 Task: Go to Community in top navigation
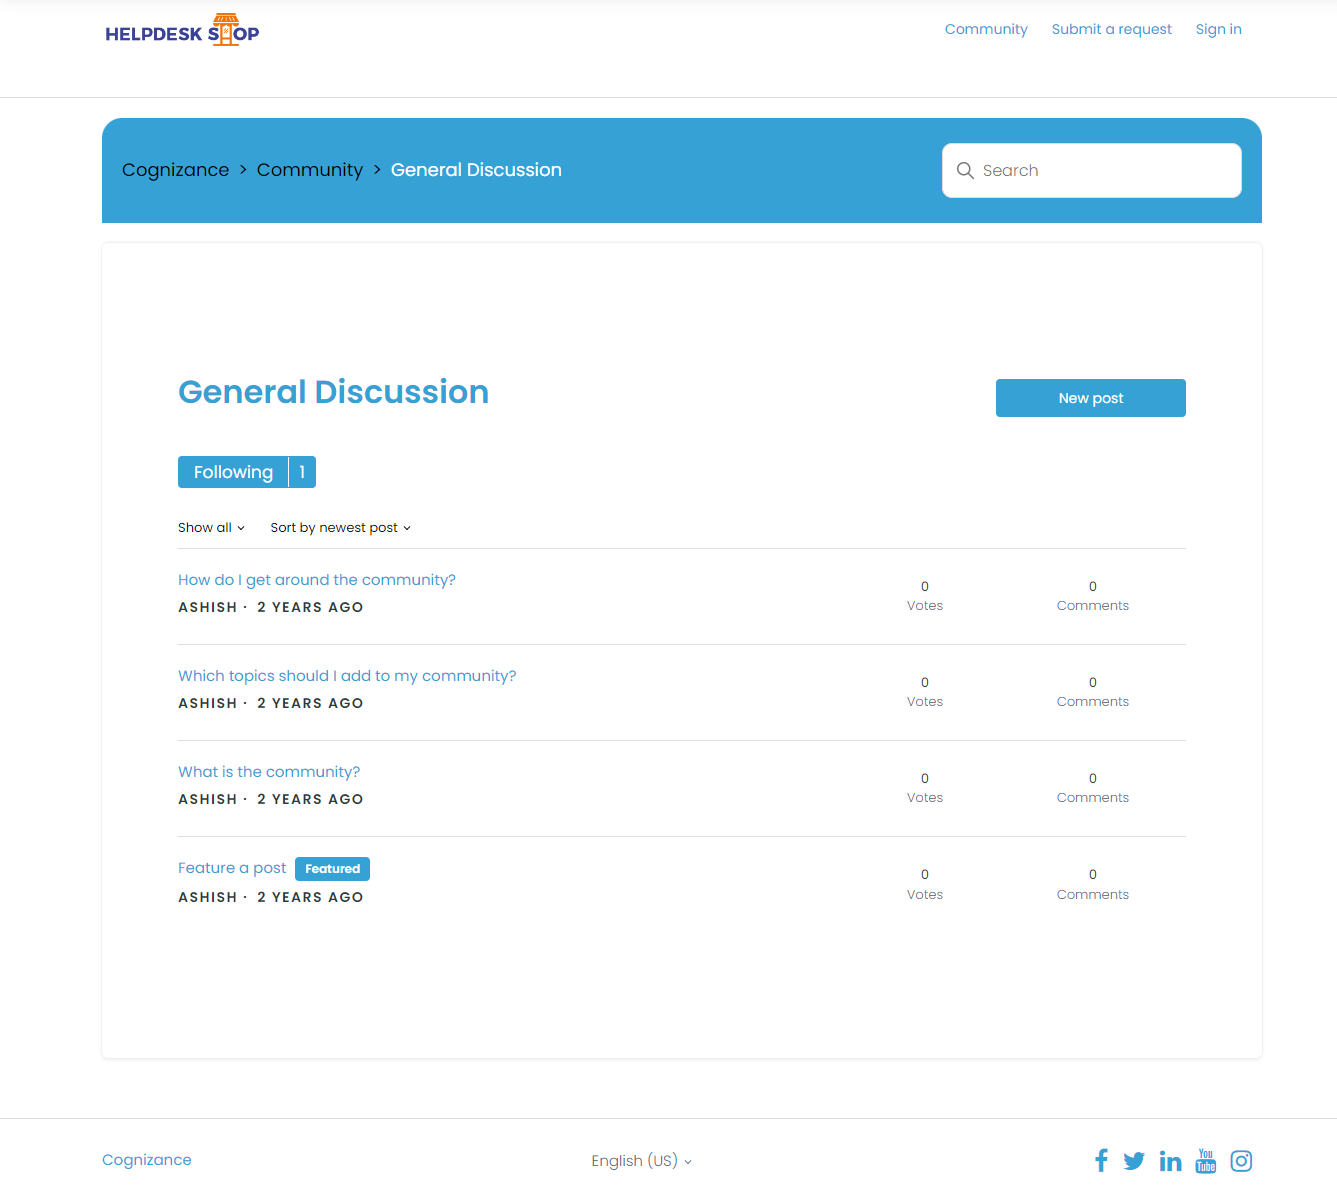(986, 29)
